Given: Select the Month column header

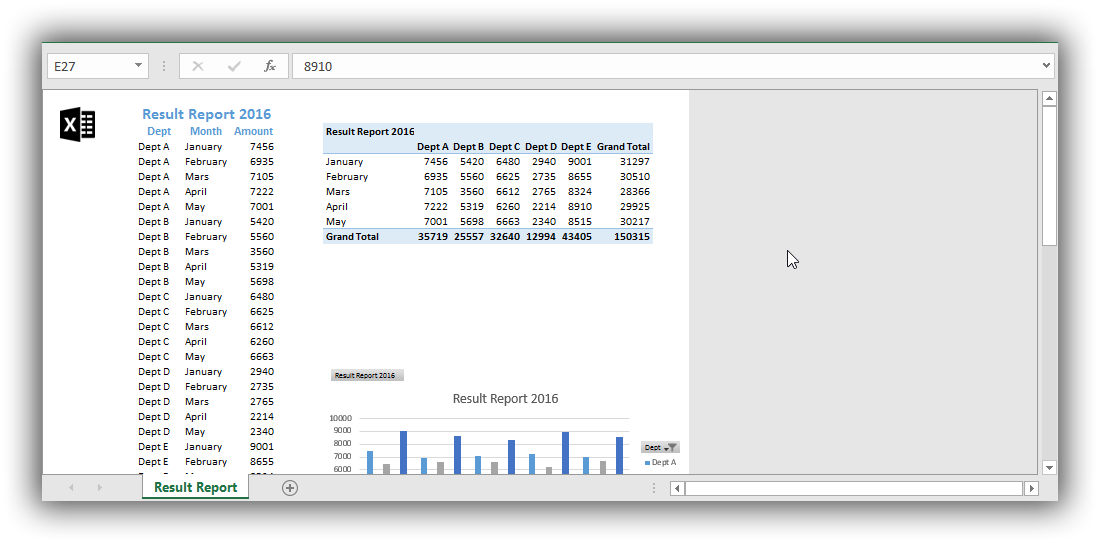Looking at the screenshot, I should 206,131.
